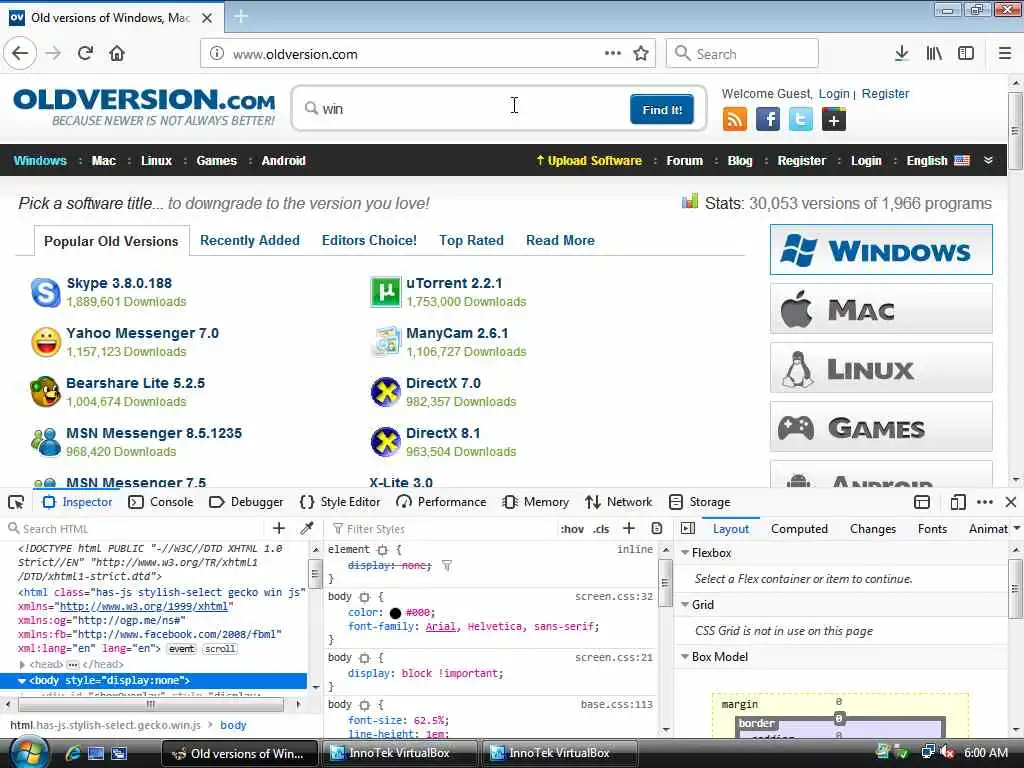Click the muted volume tray icon

(x=946, y=753)
